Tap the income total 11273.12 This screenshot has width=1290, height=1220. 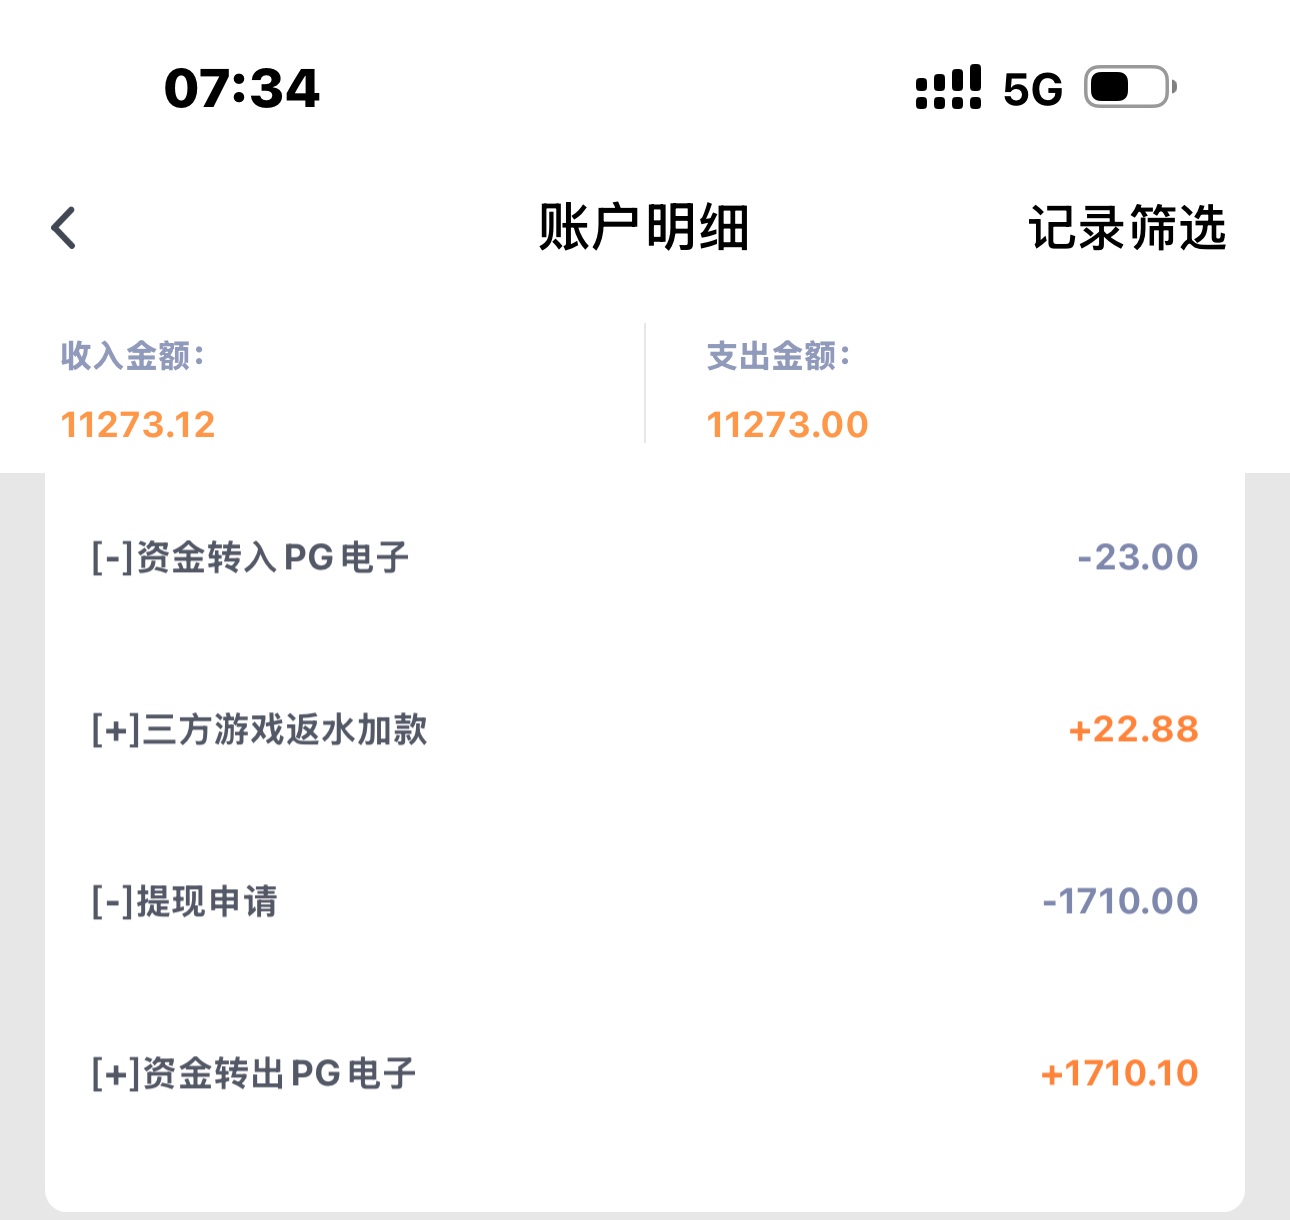click(x=138, y=425)
